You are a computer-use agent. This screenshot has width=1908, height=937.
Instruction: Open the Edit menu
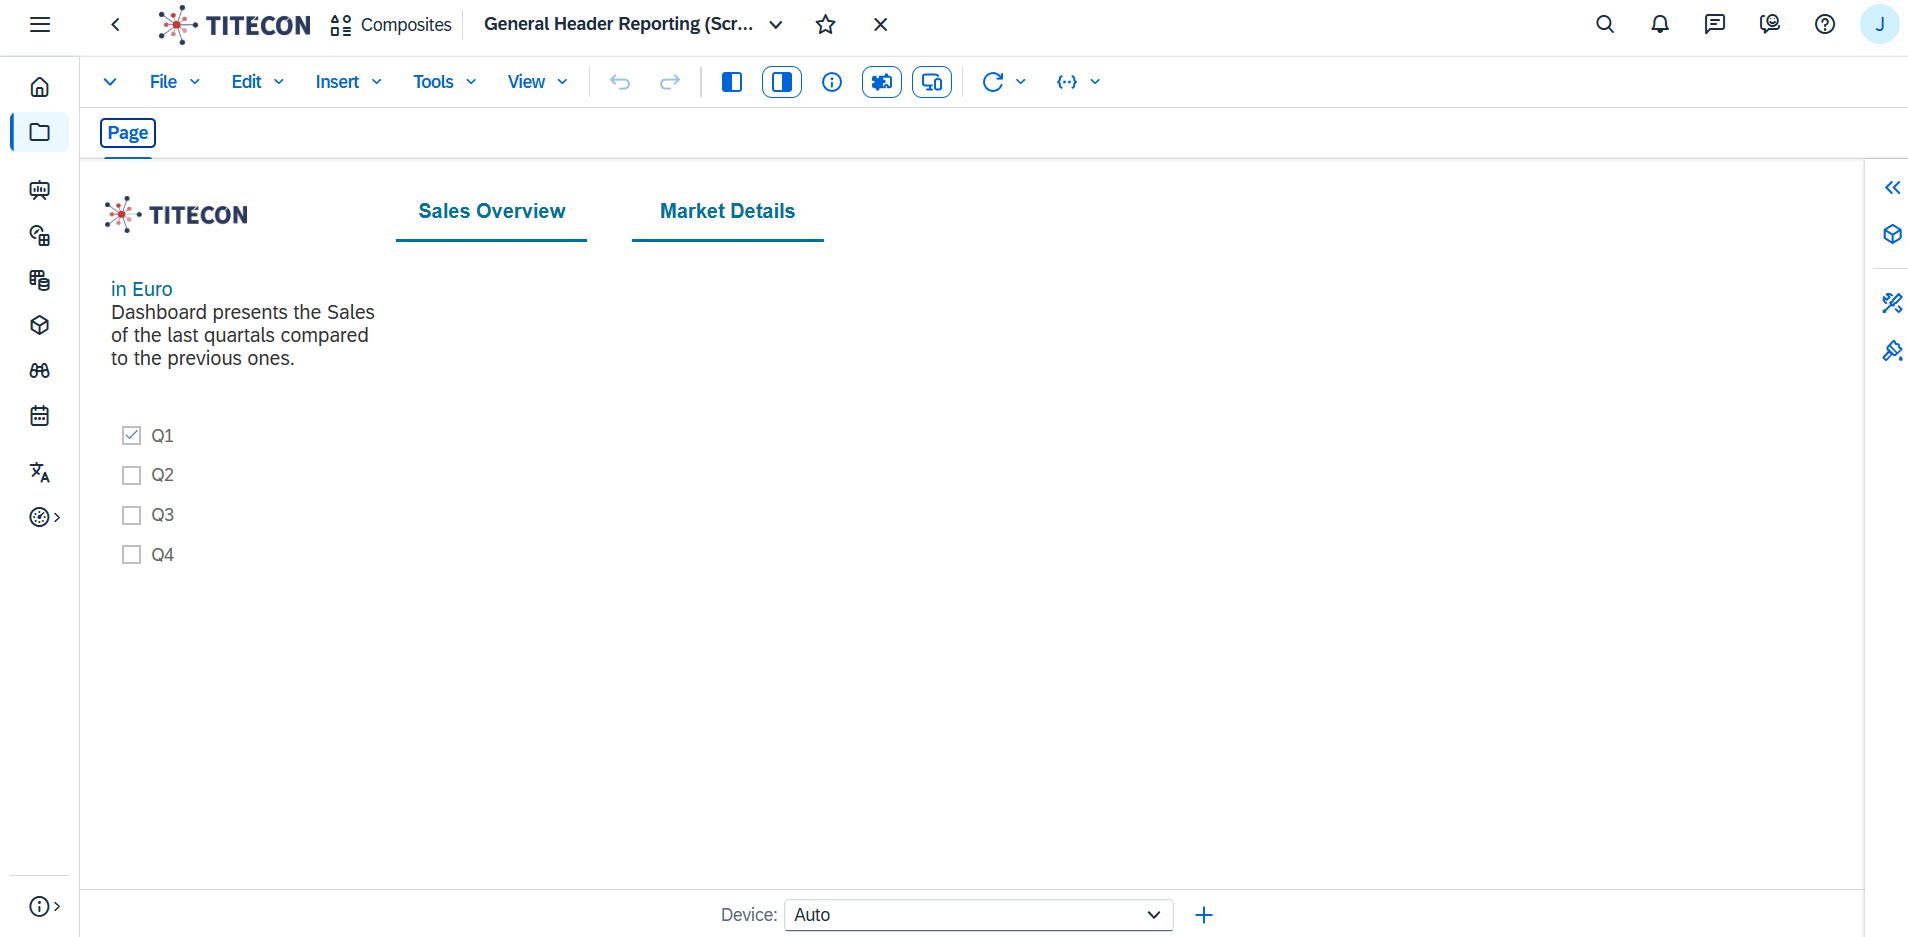coord(258,82)
